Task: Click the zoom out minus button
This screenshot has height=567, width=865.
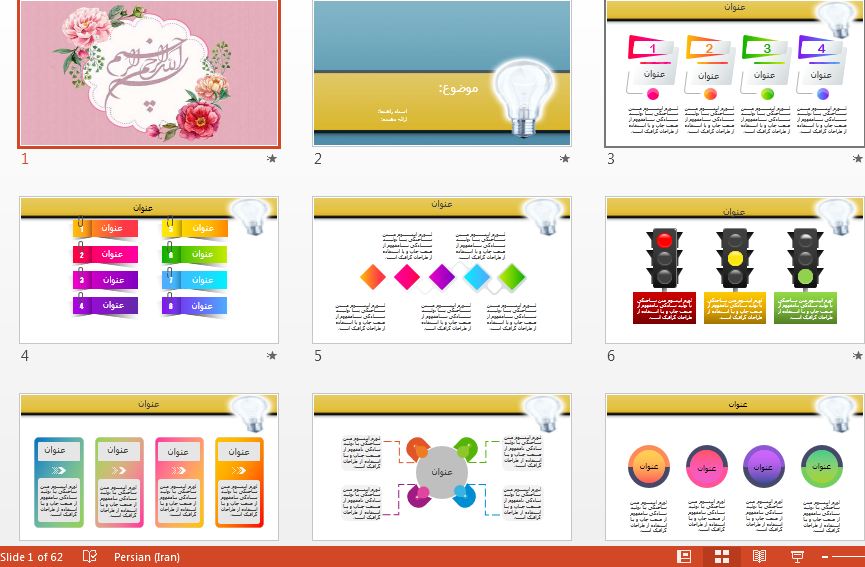Action: (826, 556)
